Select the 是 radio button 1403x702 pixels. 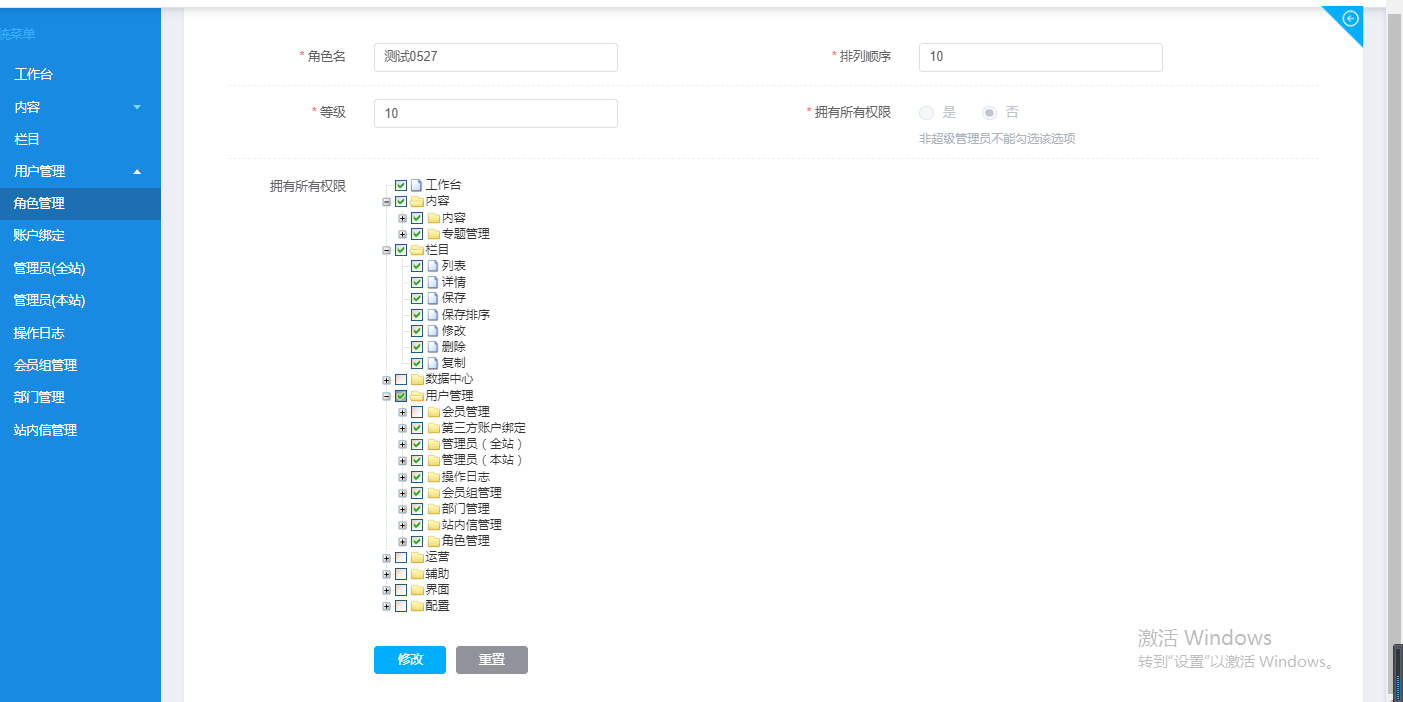[x=926, y=113]
